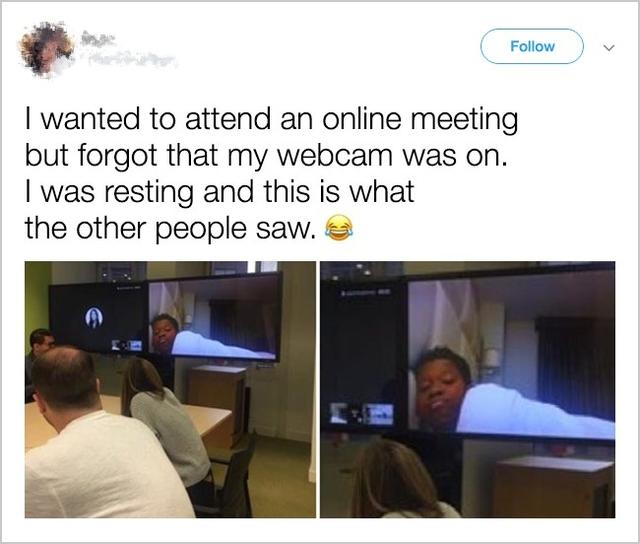This screenshot has width=640, height=544.
Task: Click the text line "I wanted to attend an online meeting"
Action: [x=271, y=118]
